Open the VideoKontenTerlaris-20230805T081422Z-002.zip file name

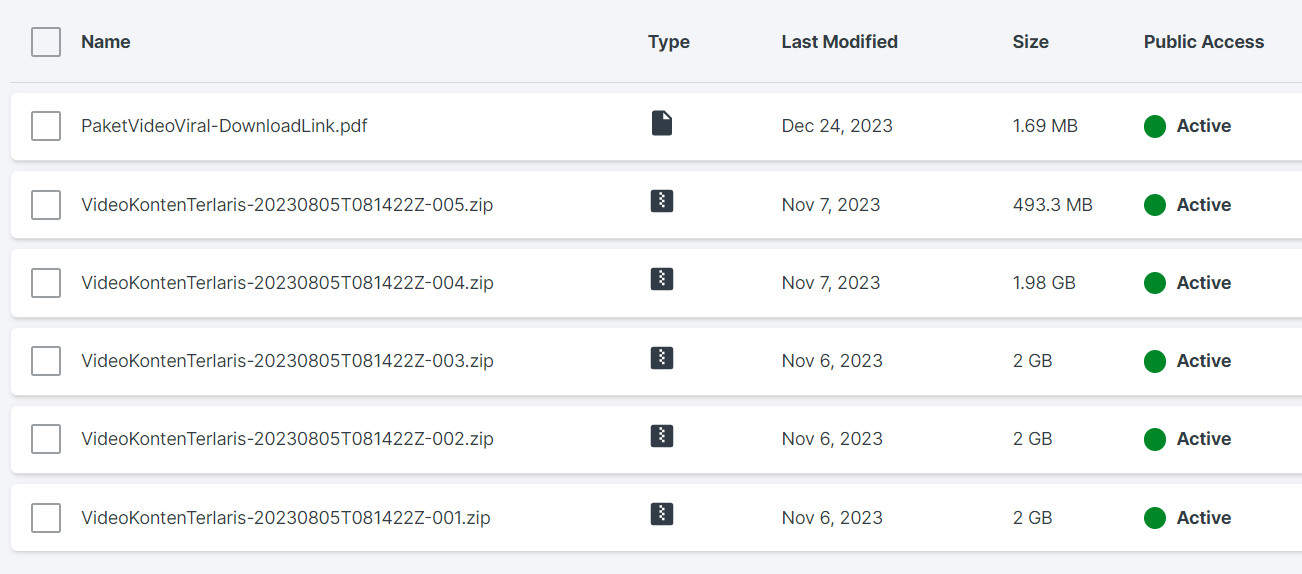pos(287,439)
